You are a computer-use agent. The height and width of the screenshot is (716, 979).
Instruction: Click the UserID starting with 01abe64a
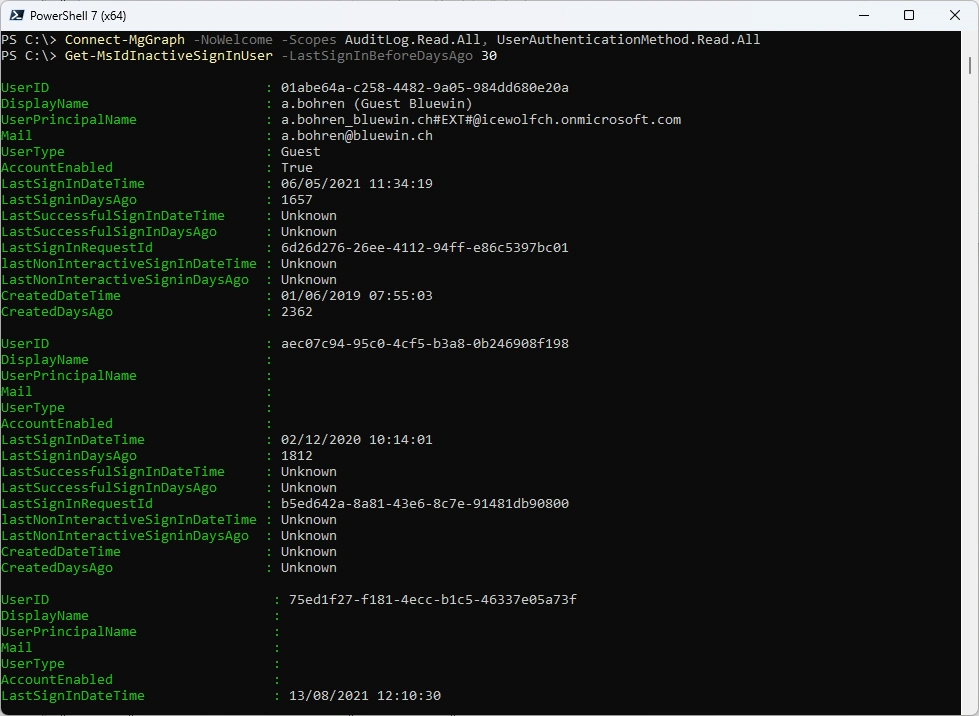[x=424, y=88]
